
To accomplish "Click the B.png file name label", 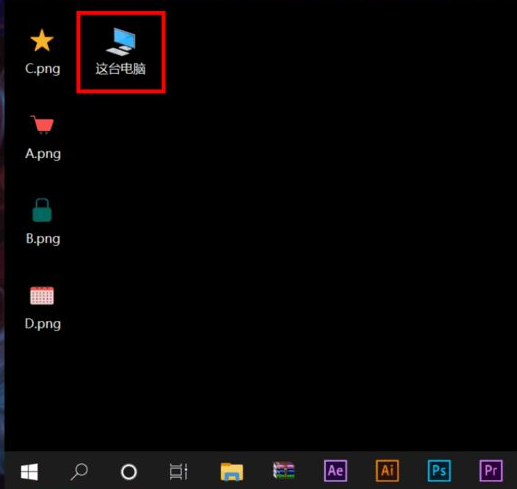I will point(43,239).
